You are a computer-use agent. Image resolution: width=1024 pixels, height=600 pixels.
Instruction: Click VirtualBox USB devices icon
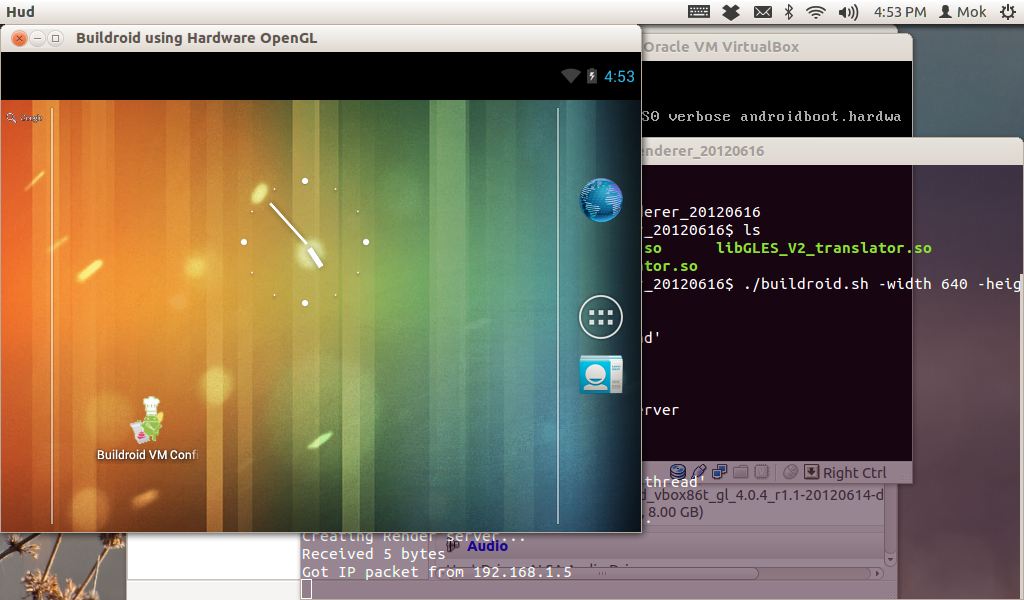click(699, 471)
